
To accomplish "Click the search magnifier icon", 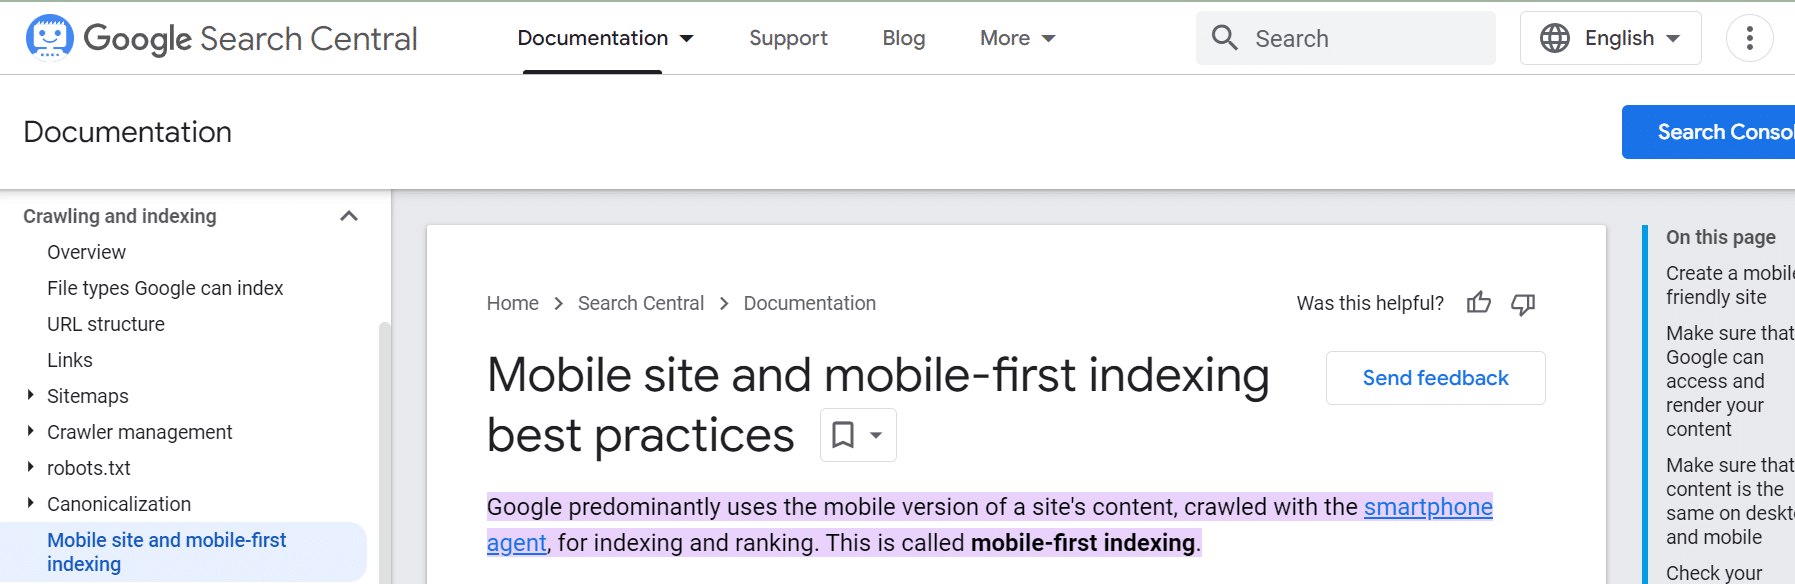I will pos(1225,38).
